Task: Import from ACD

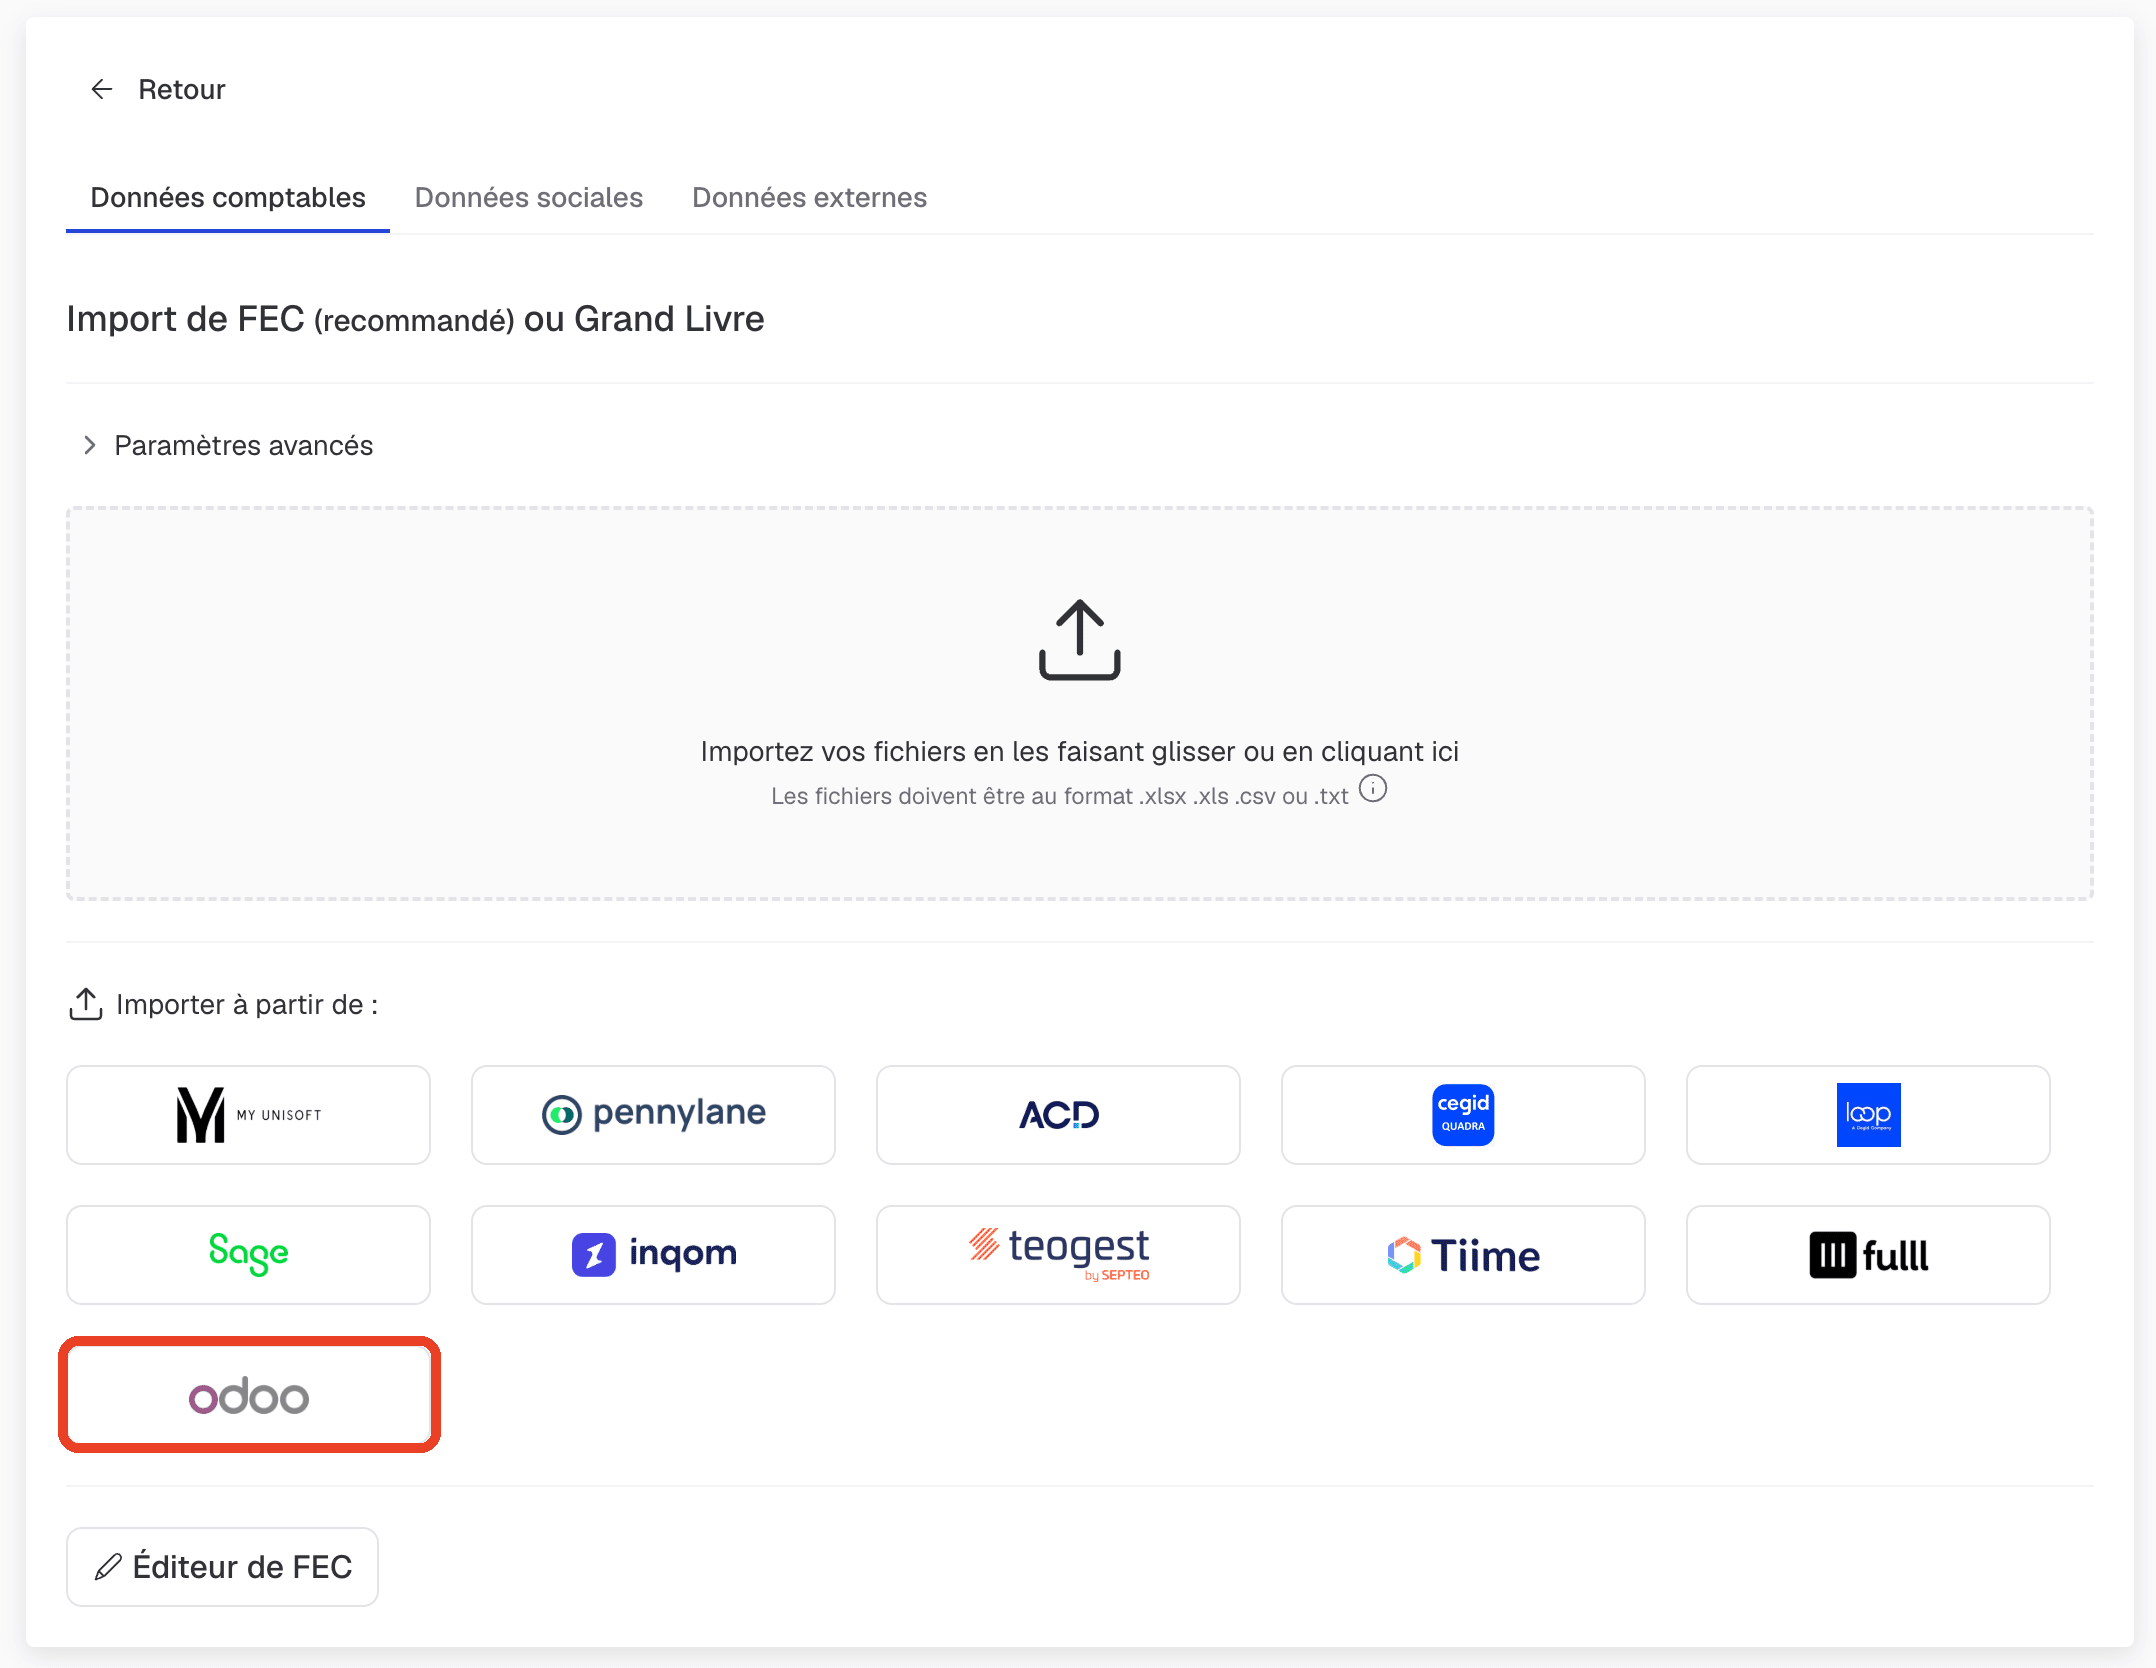Action: pyautogui.click(x=1058, y=1115)
